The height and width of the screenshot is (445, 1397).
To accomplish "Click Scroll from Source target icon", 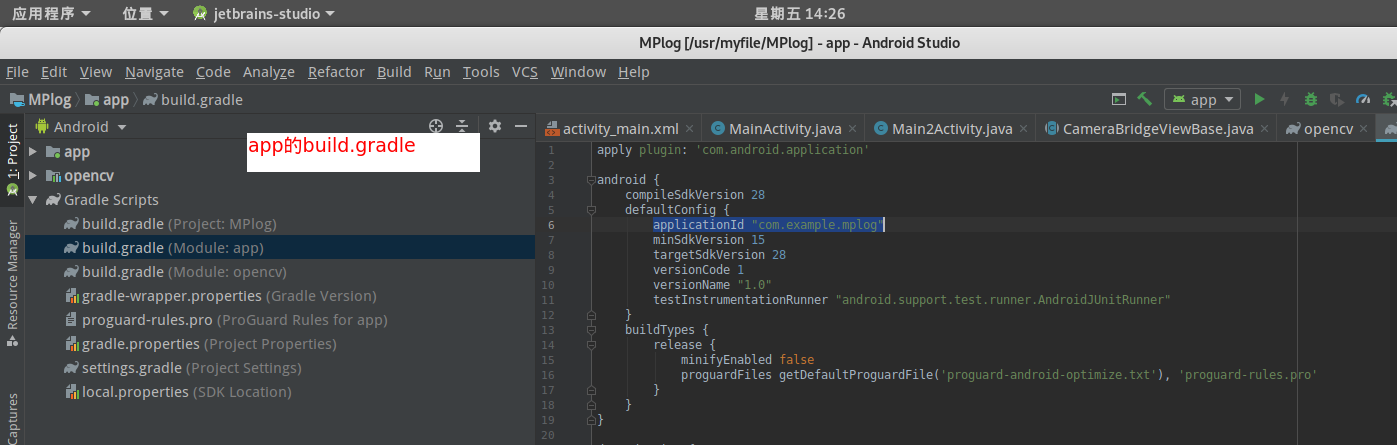I will (x=435, y=126).
